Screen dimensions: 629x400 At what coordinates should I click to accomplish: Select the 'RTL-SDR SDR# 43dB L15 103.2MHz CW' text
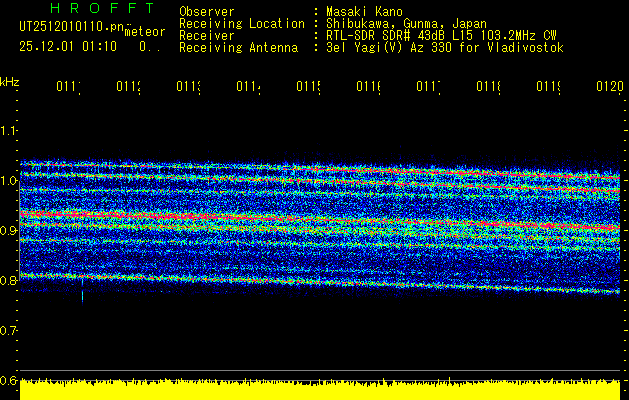coord(441,36)
